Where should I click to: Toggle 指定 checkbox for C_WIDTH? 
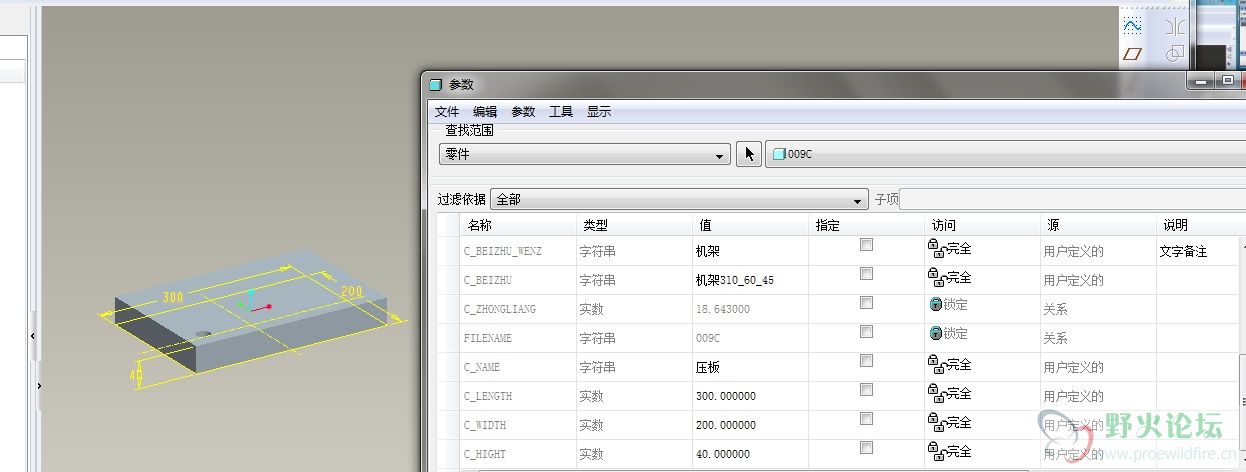[866, 418]
